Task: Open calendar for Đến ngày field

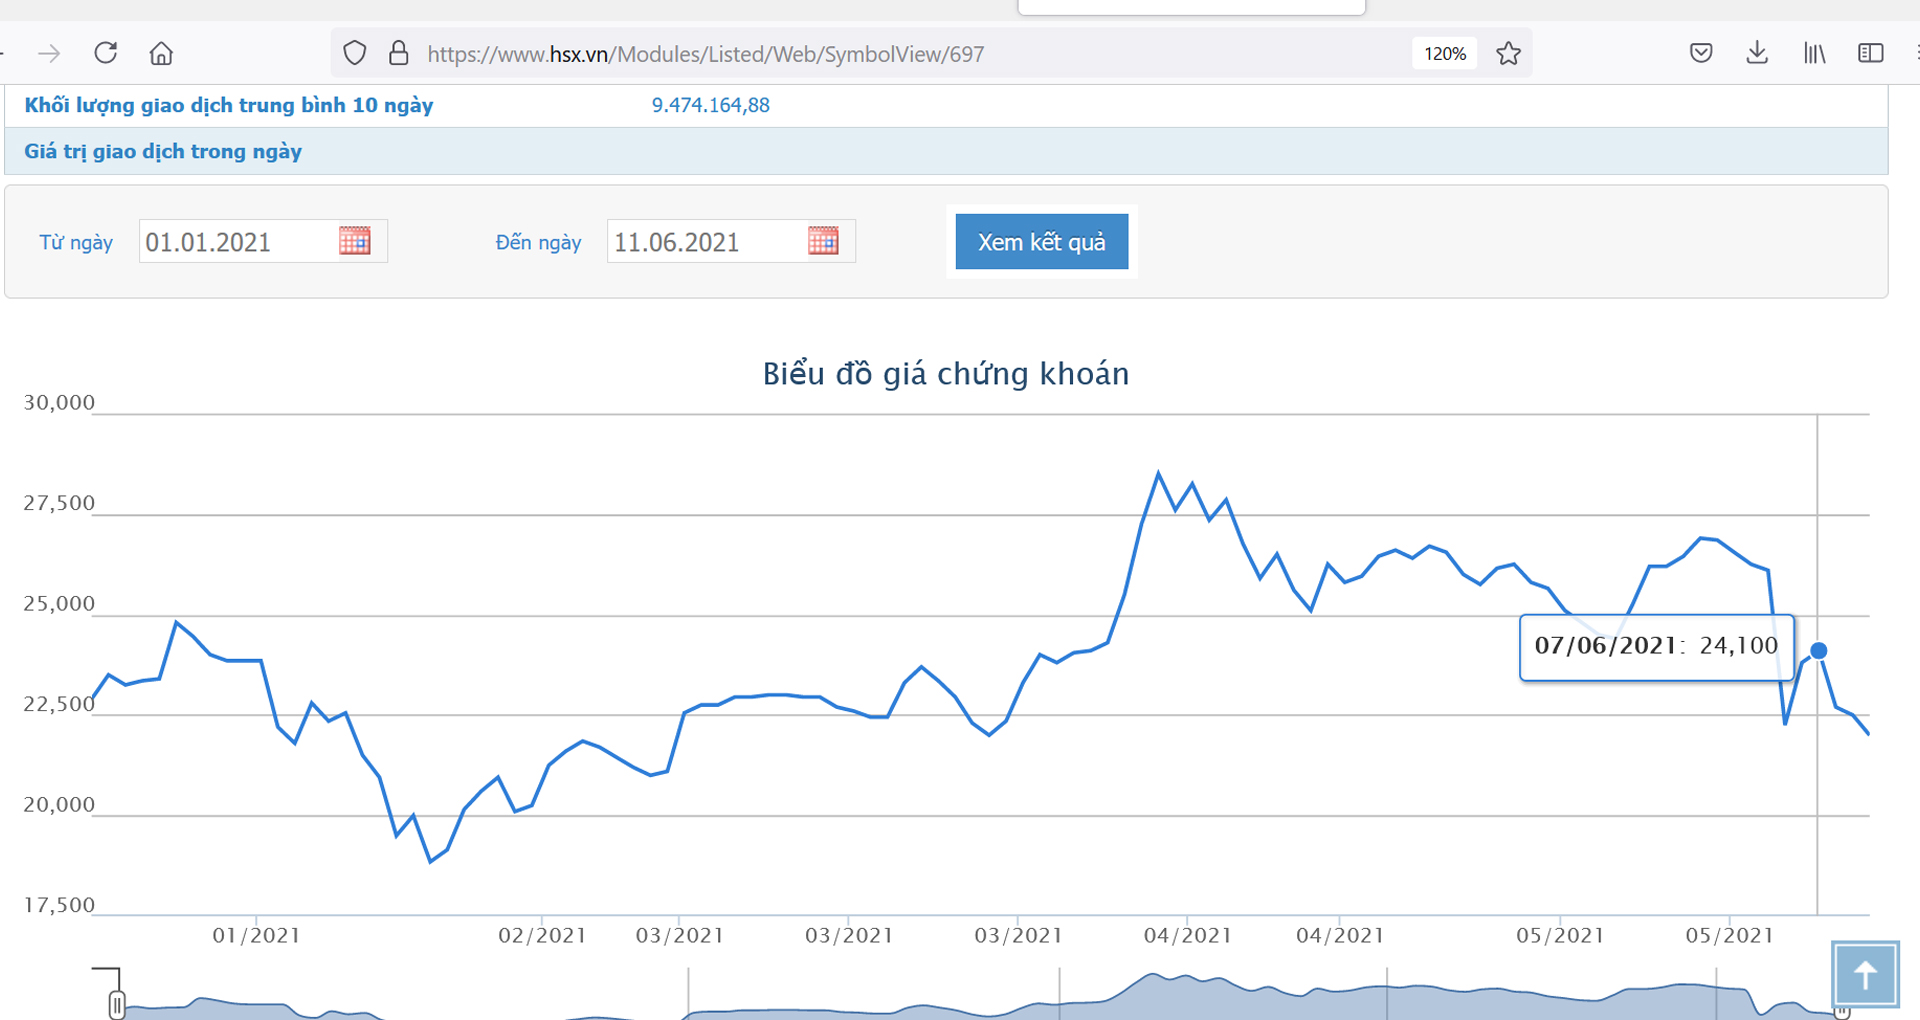Action: click(x=823, y=241)
